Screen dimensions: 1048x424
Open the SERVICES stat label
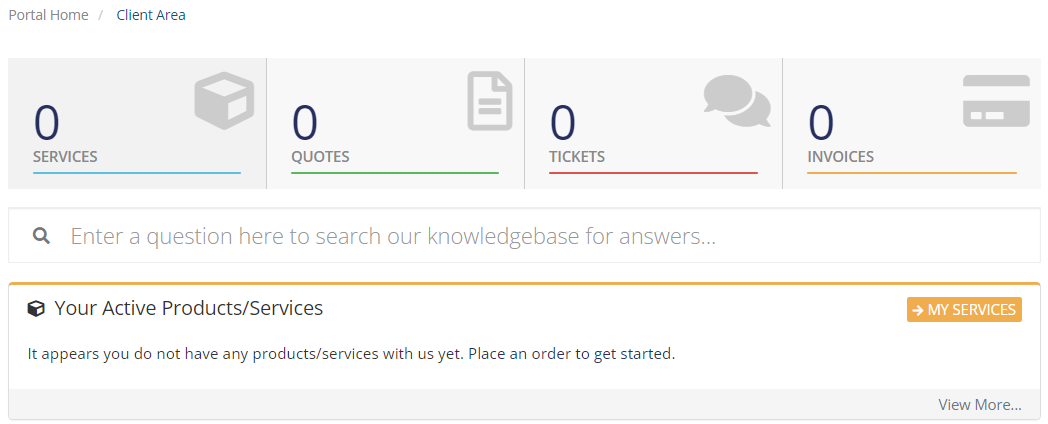coord(65,156)
